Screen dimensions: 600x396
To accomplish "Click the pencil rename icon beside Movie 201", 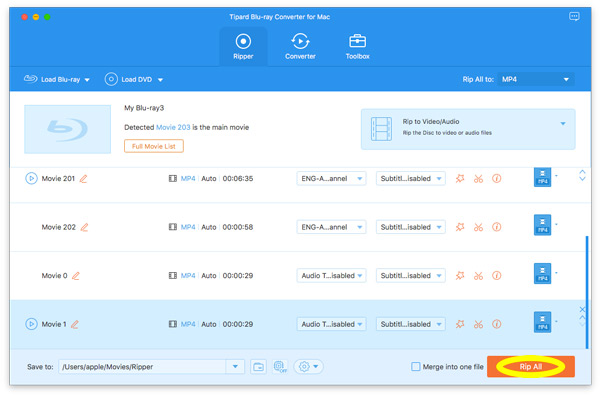I will [83, 179].
